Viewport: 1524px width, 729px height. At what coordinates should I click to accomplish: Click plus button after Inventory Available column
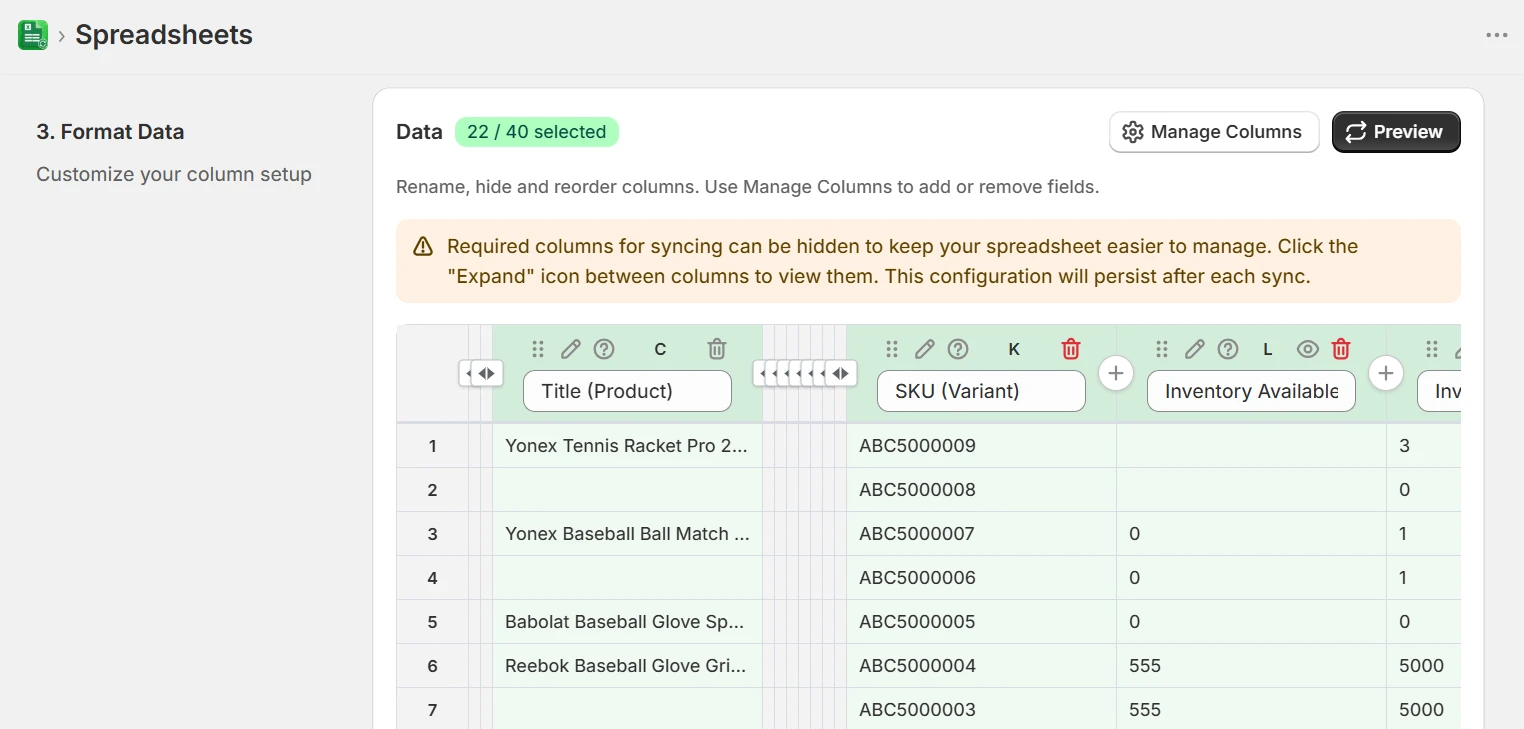click(1386, 373)
